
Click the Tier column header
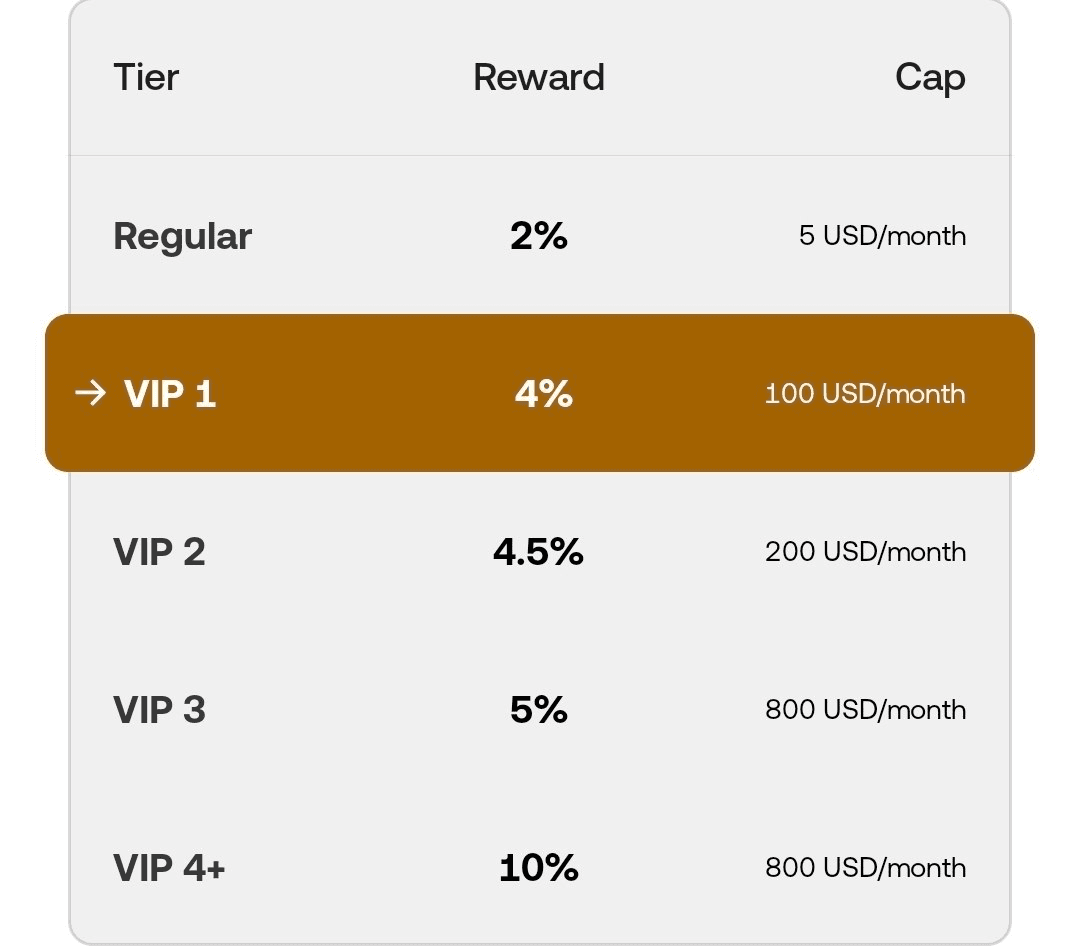tap(146, 77)
